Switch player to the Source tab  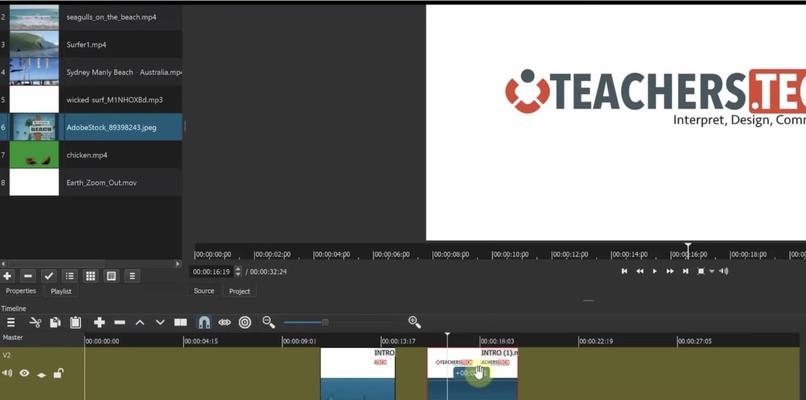tap(204, 291)
